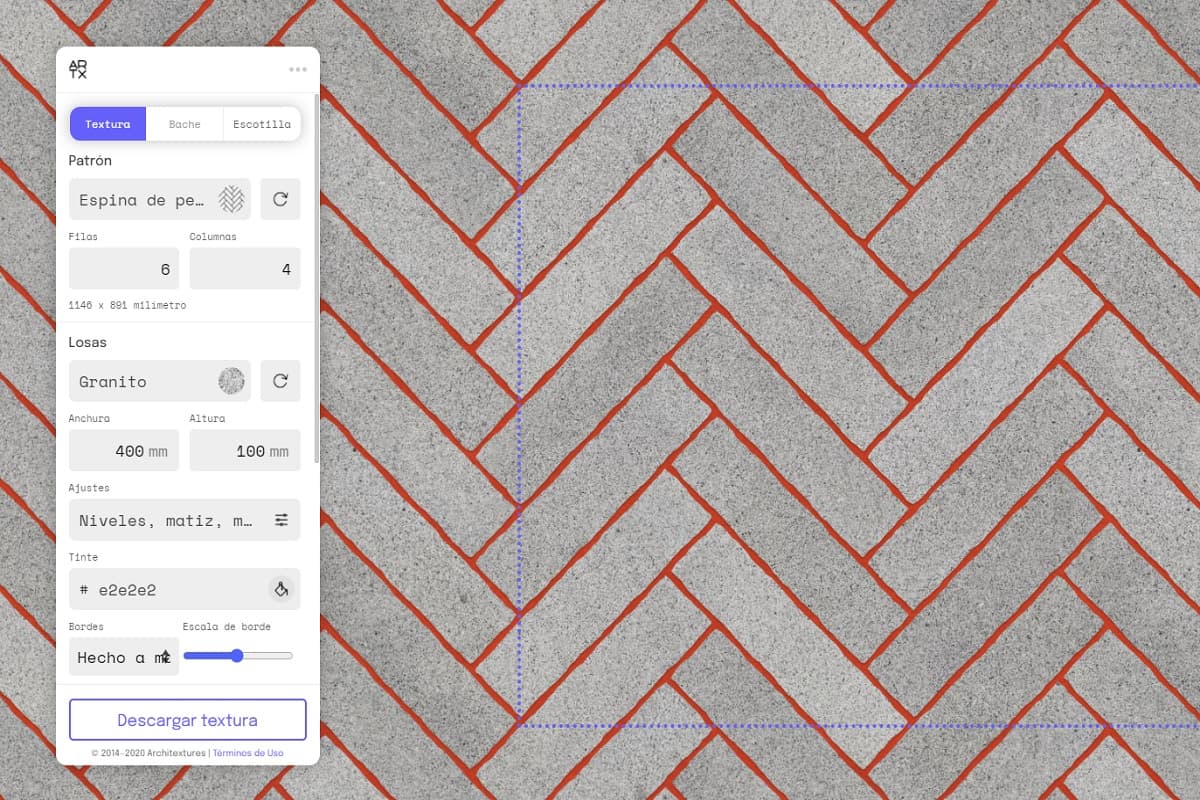The image size is (1200, 800).
Task: Edit the Columnas value field
Action: 245,269
